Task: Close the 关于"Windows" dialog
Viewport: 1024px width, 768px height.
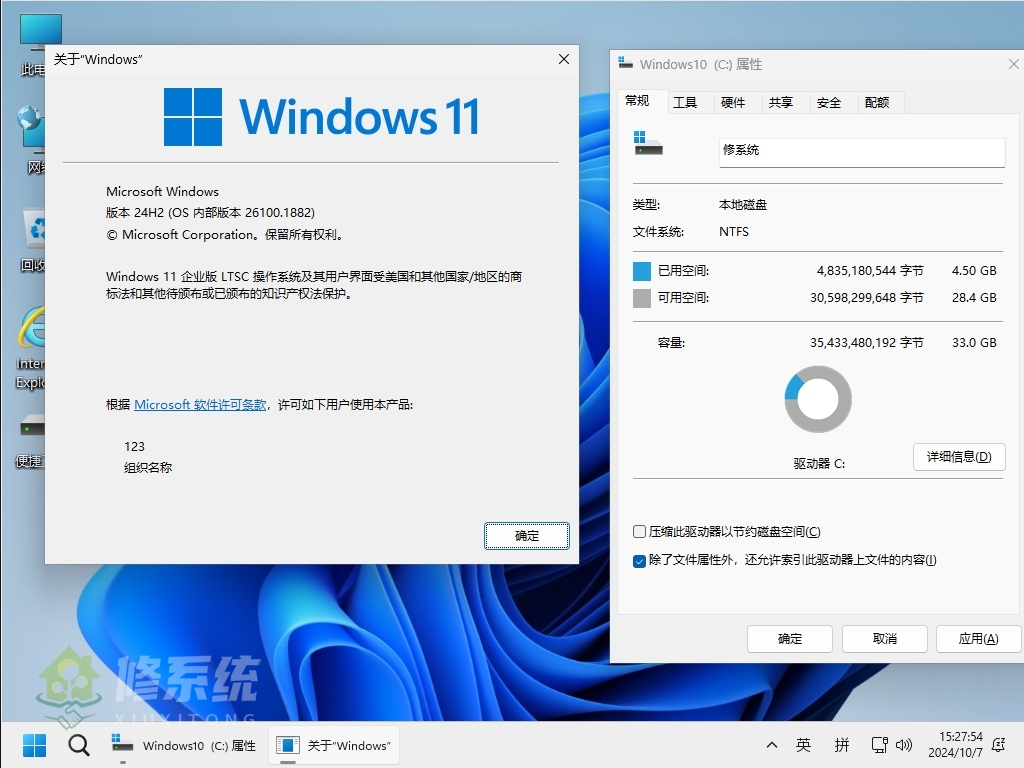Action: coord(564,59)
